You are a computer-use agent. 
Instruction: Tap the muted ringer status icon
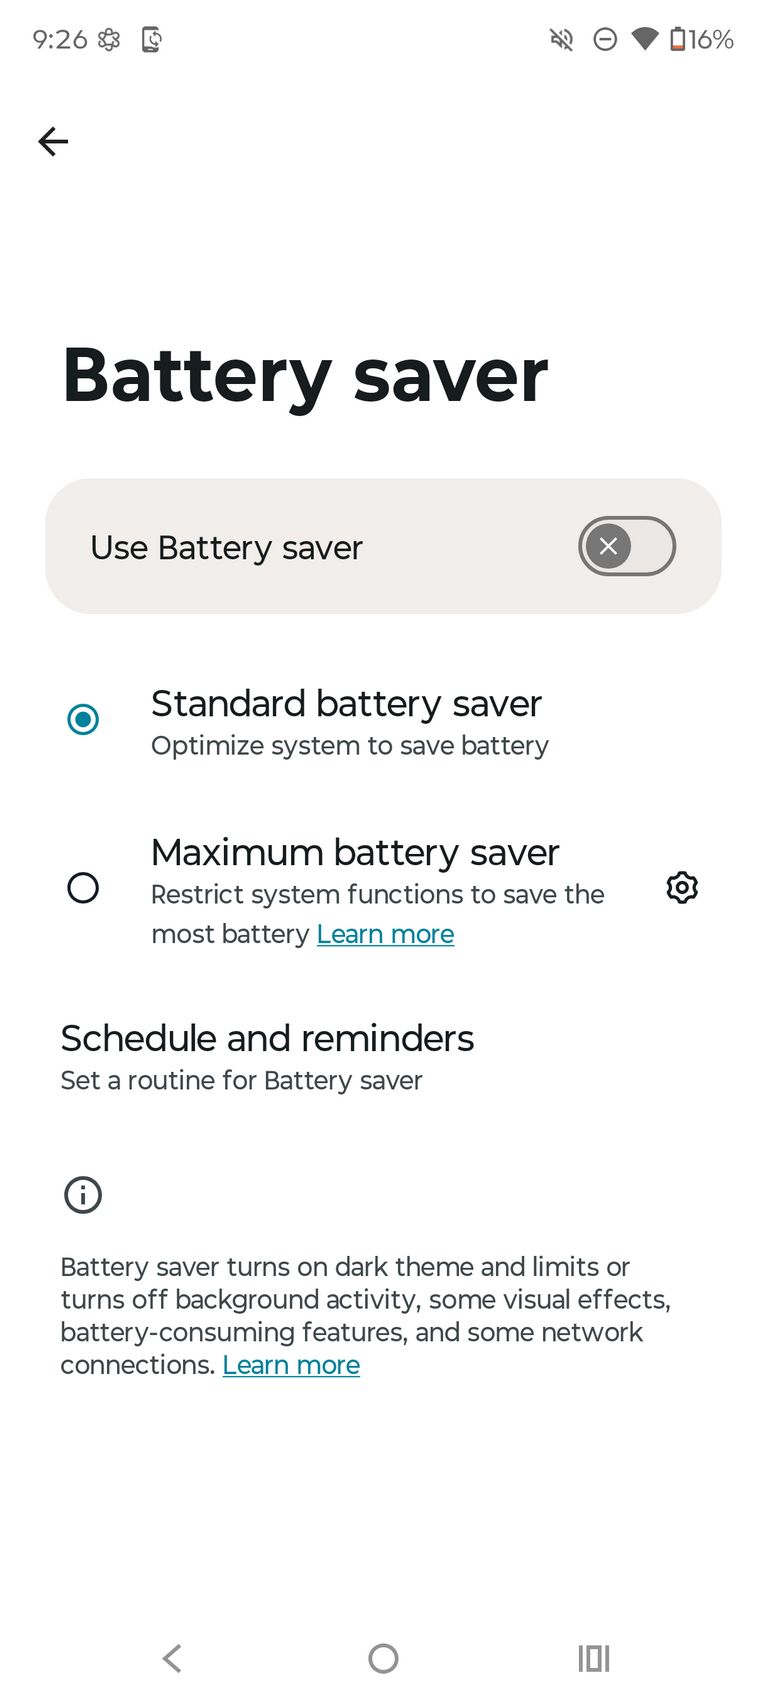(x=562, y=40)
